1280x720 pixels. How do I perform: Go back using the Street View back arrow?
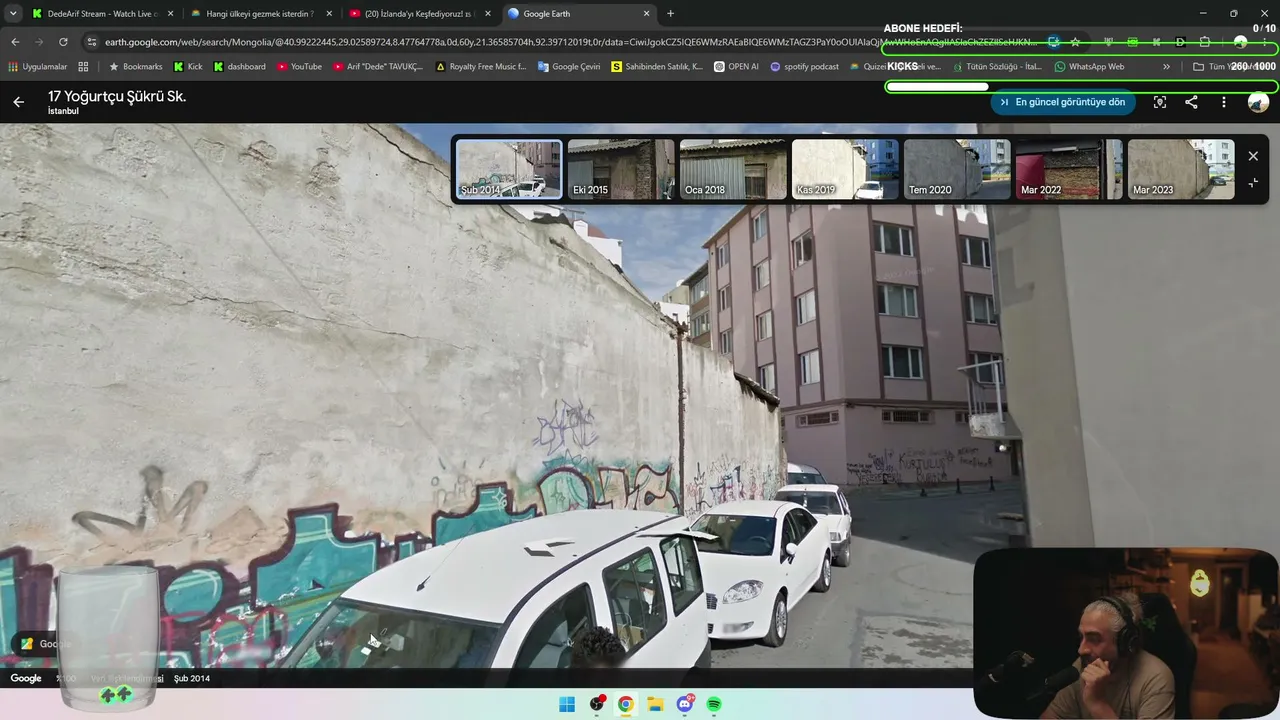19,102
